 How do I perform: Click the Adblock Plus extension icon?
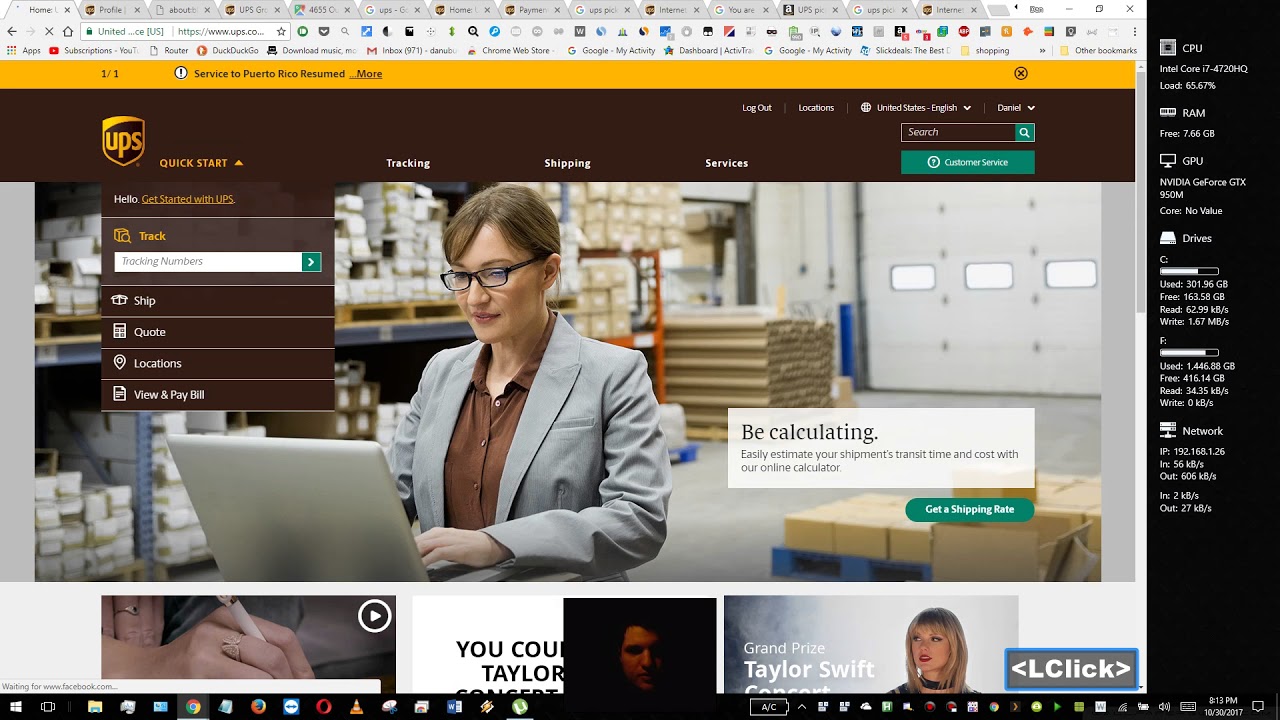click(x=964, y=31)
